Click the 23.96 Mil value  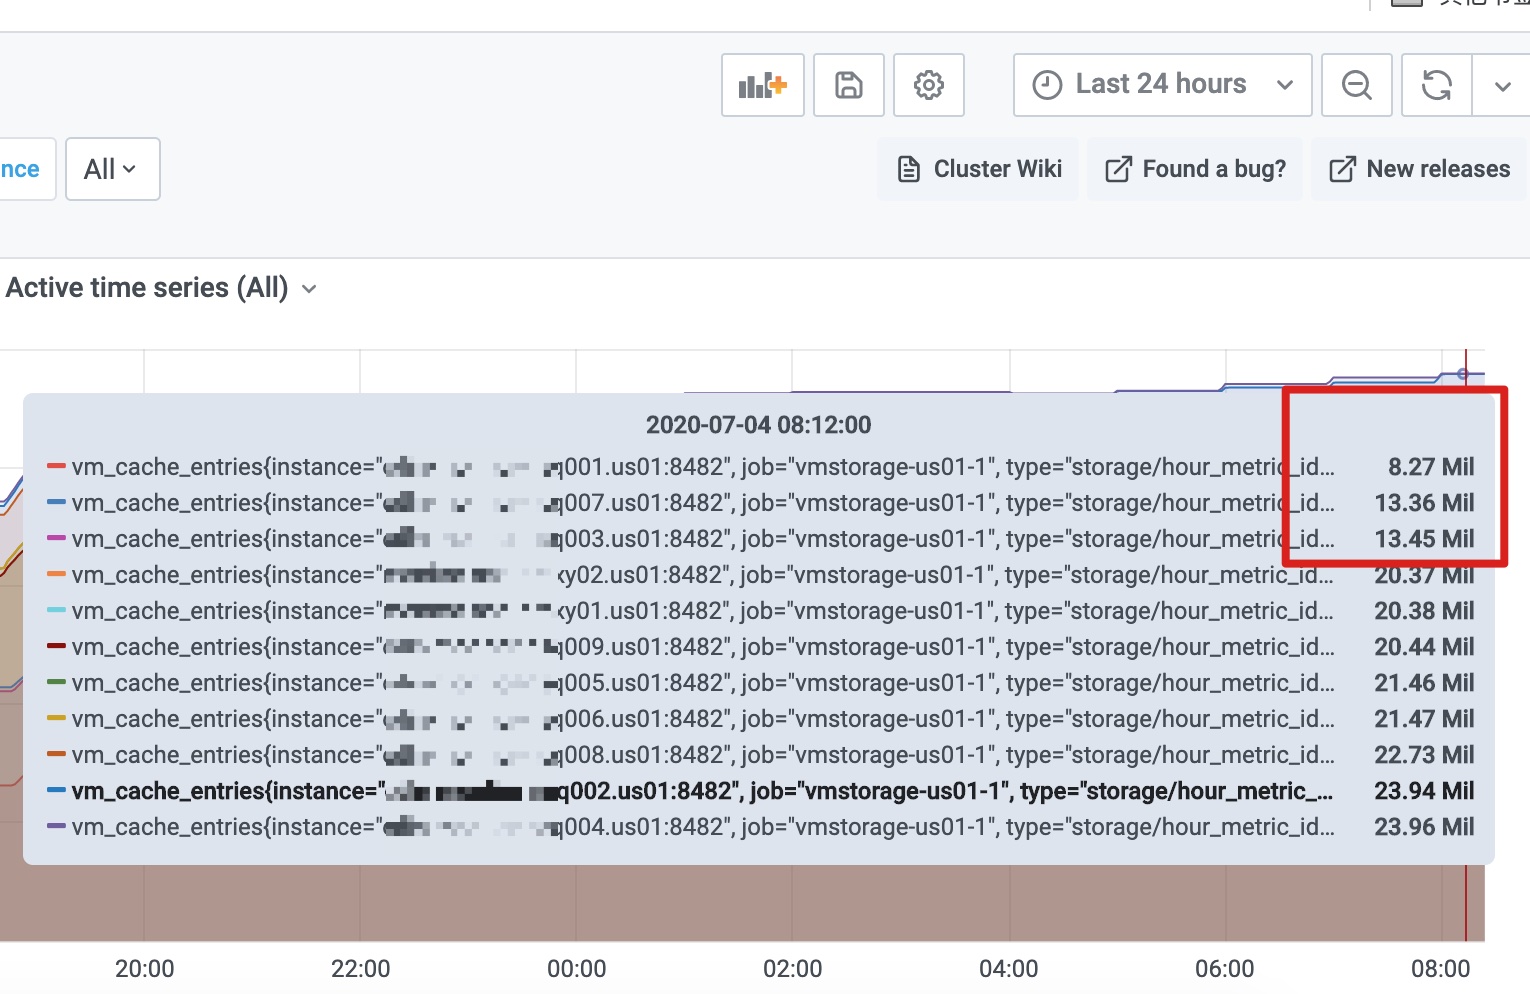click(1424, 827)
